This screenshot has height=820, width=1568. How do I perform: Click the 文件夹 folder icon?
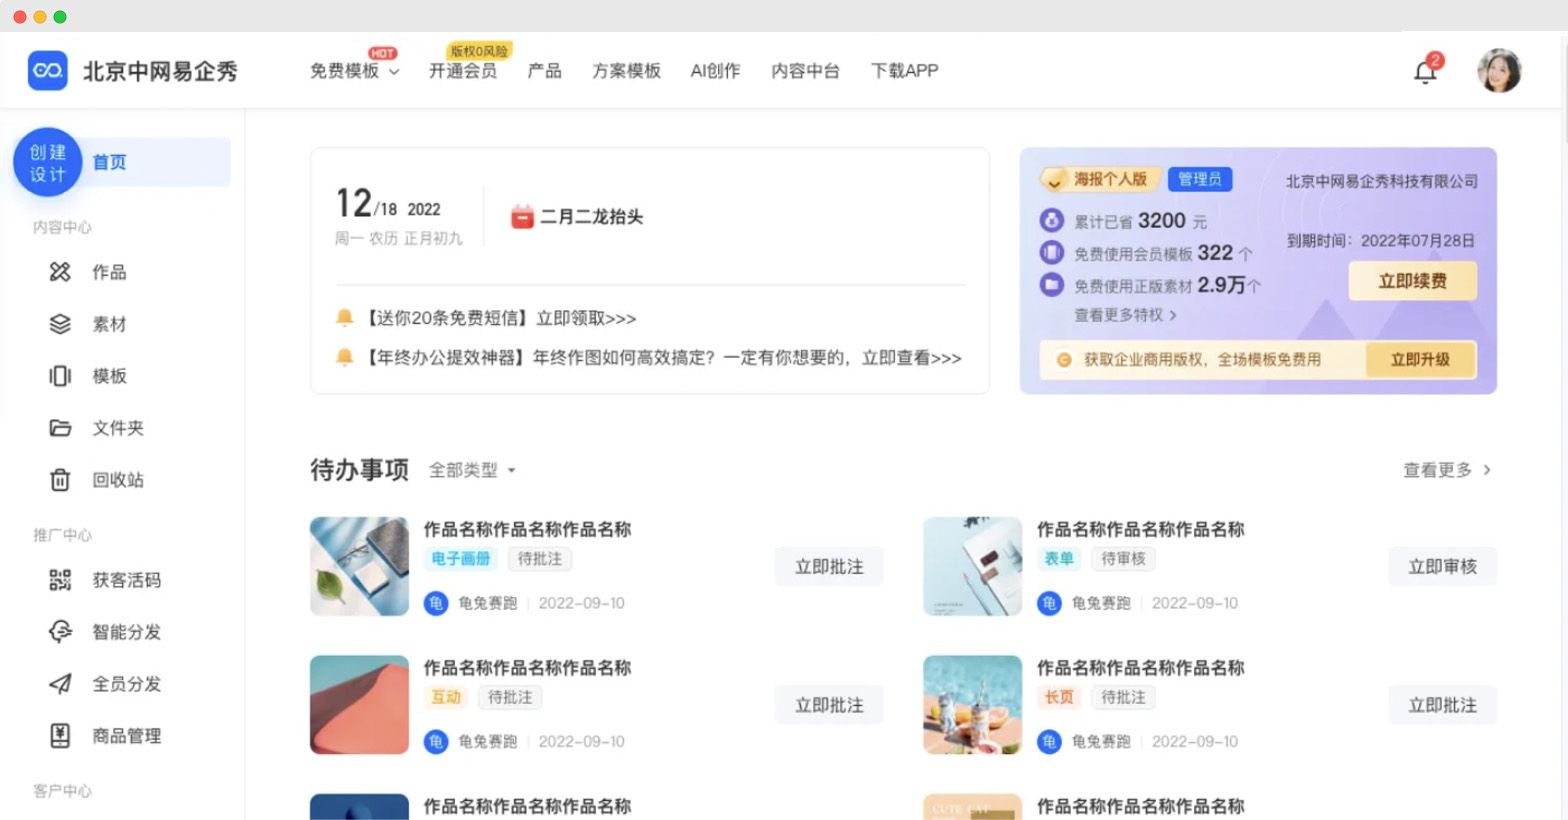pyautogui.click(x=60, y=428)
